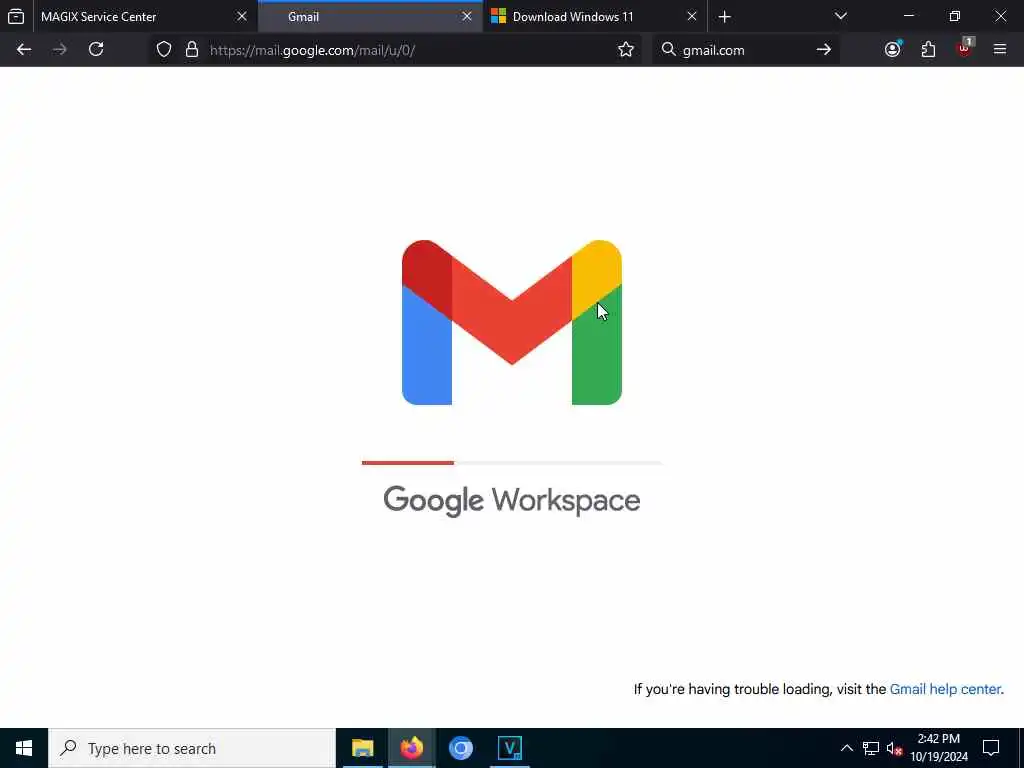Restore down the Firefox window
Viewport: 1024px width, 768px height.
[955, 16]
